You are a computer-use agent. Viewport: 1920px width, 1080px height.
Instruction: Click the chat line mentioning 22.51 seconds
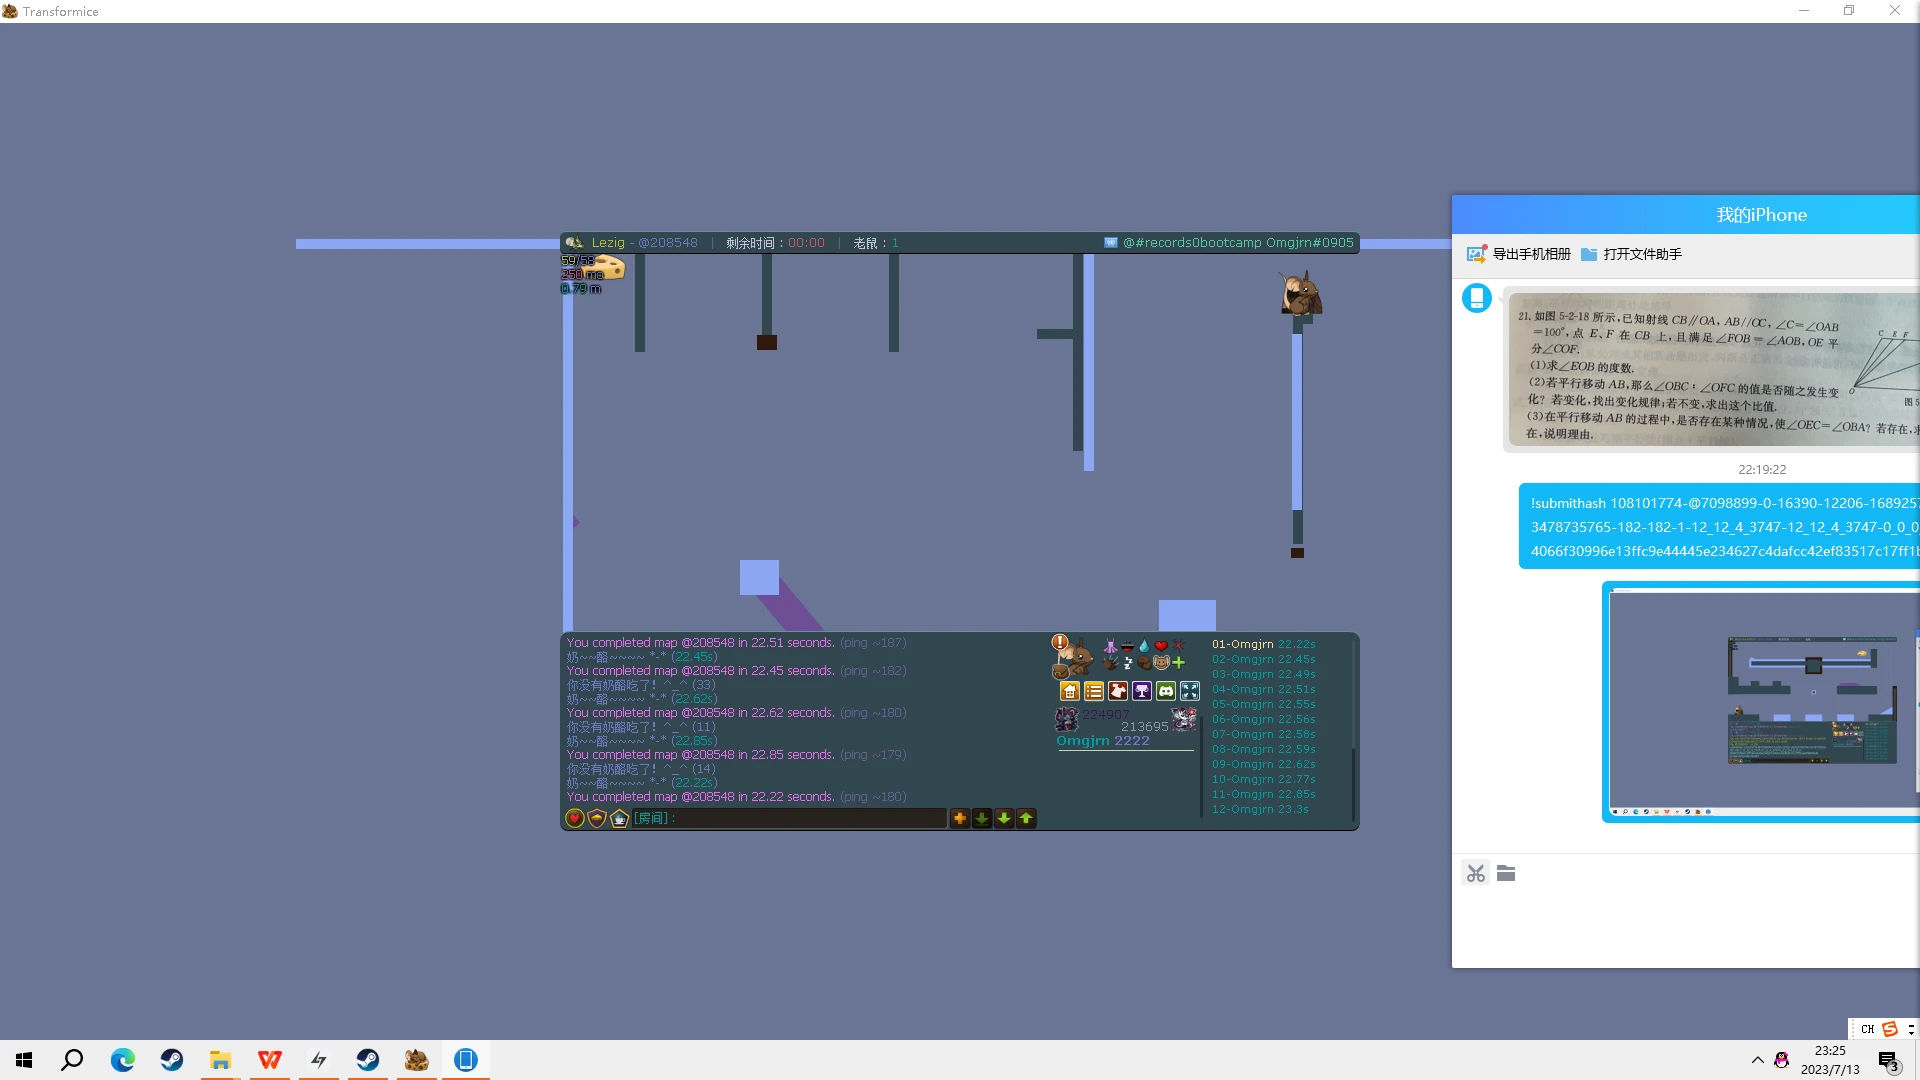pos(737,643)
